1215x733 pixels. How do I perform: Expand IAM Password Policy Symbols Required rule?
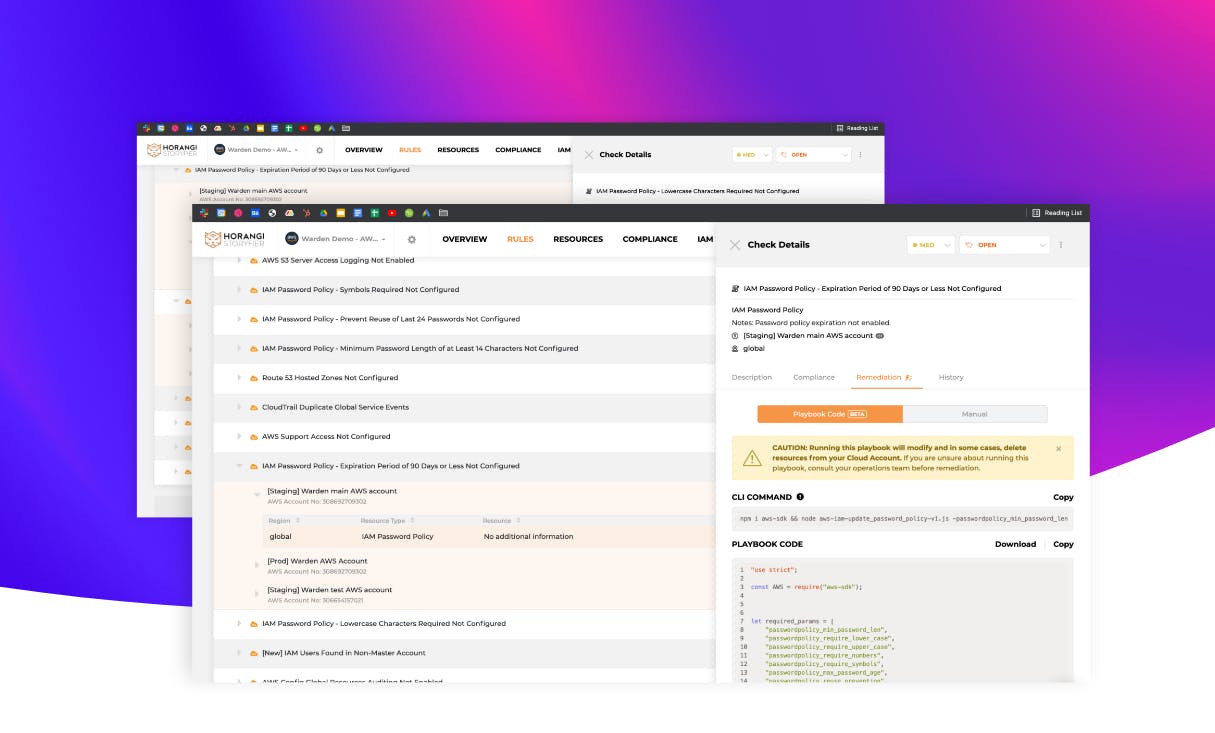click(x=239, y=290)
